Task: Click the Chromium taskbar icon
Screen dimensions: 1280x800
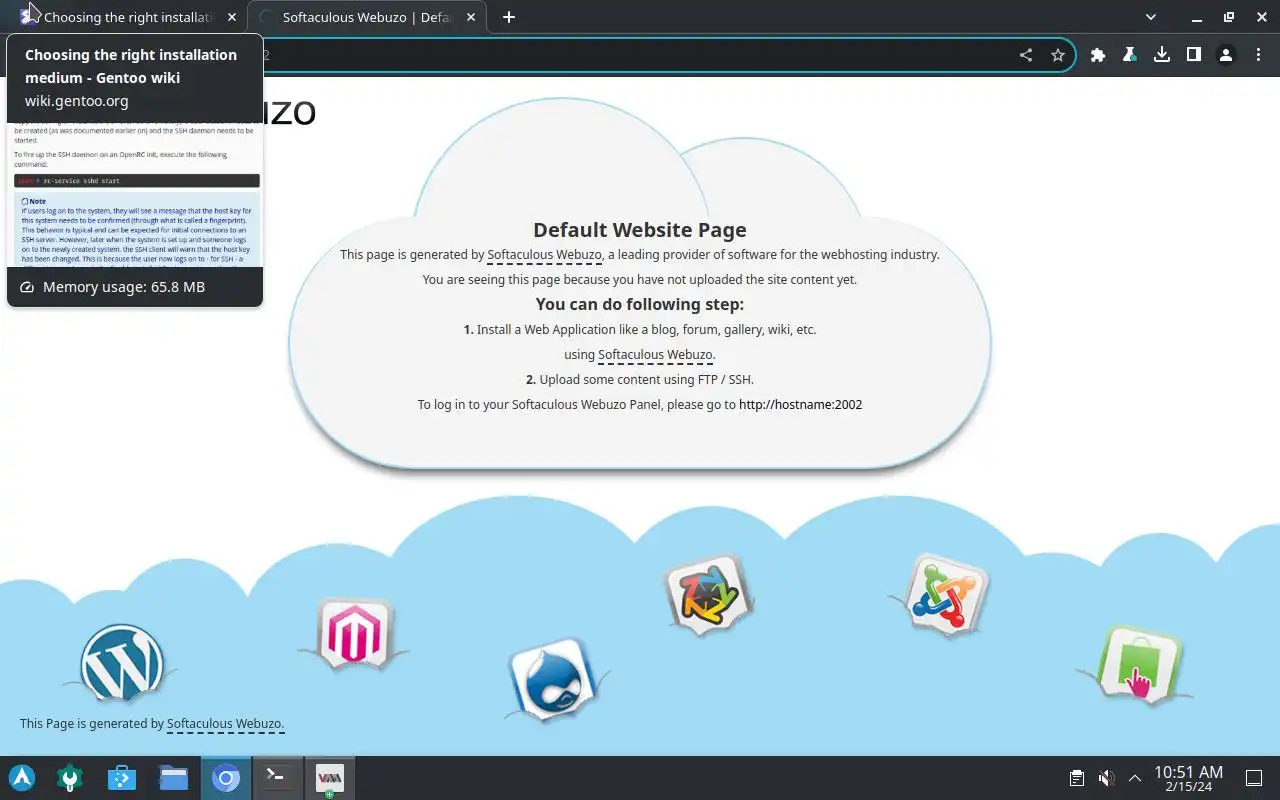Action: pos(226,778)
